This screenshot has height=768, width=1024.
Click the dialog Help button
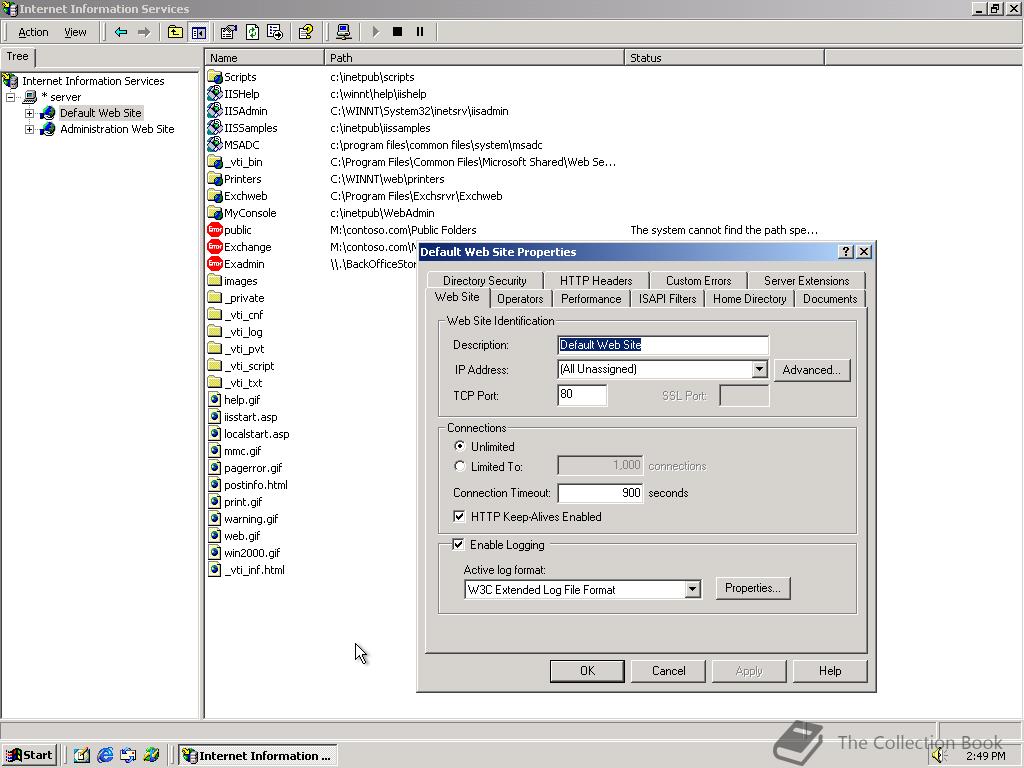point(830,671)
